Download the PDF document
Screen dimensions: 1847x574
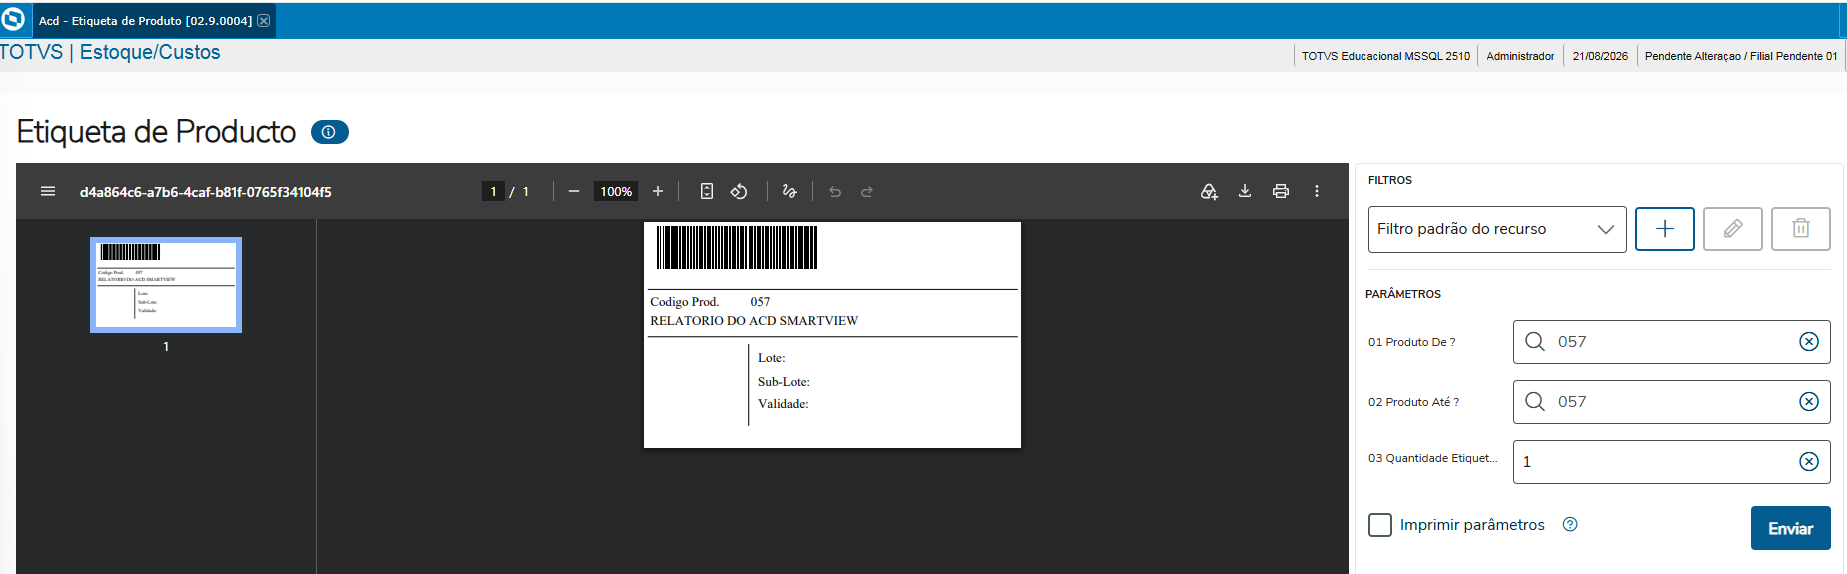pos(1245,191)
